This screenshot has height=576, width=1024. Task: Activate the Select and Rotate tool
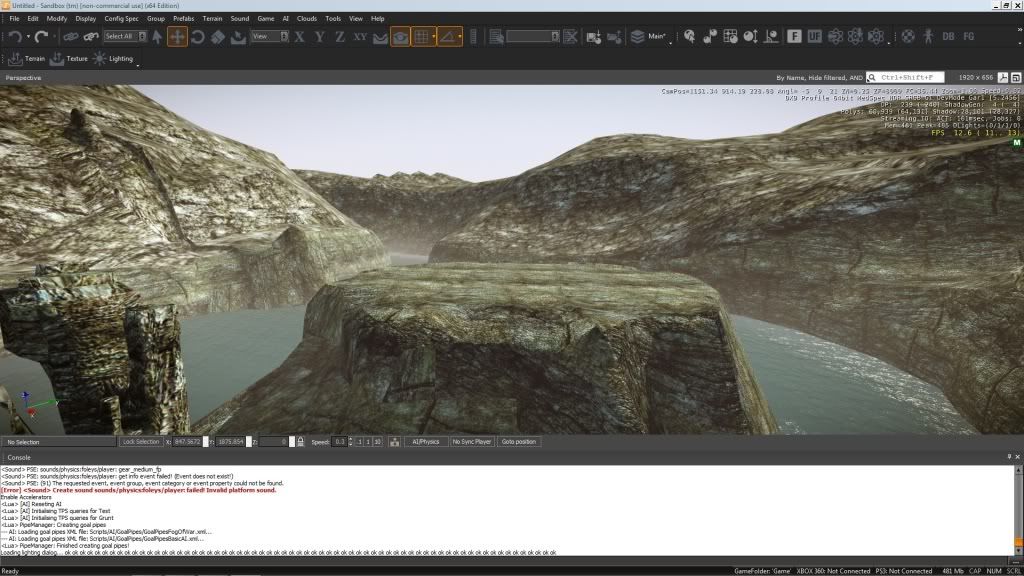[x=197, y=37]
